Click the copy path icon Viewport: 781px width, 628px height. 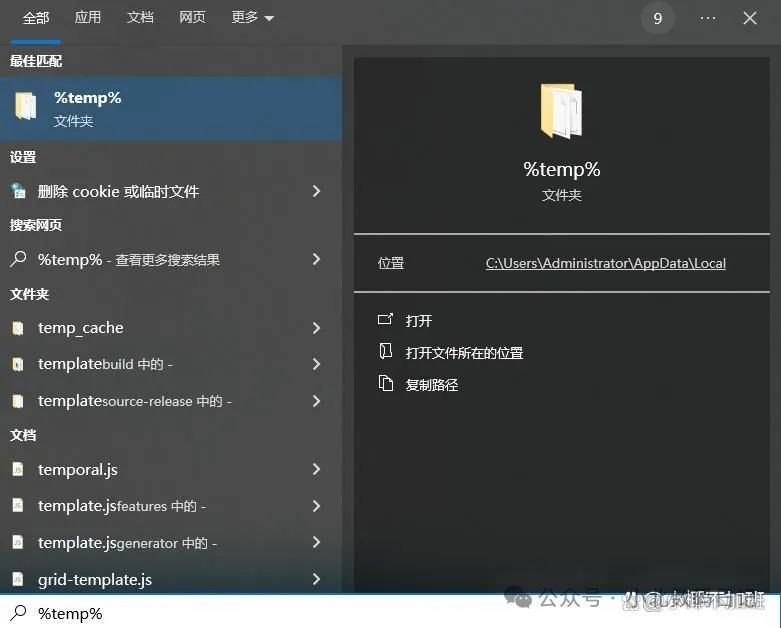386,383
